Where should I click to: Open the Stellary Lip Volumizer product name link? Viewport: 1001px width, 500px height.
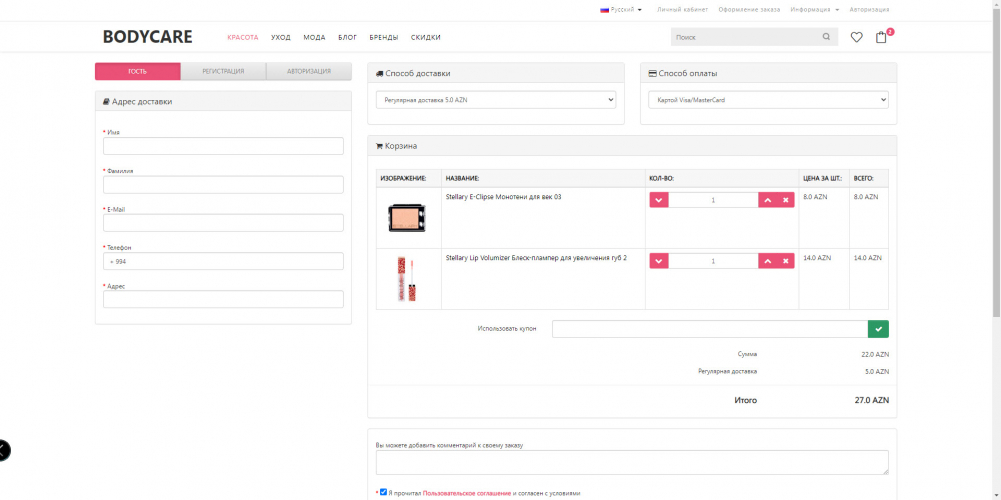coord(536,258)
